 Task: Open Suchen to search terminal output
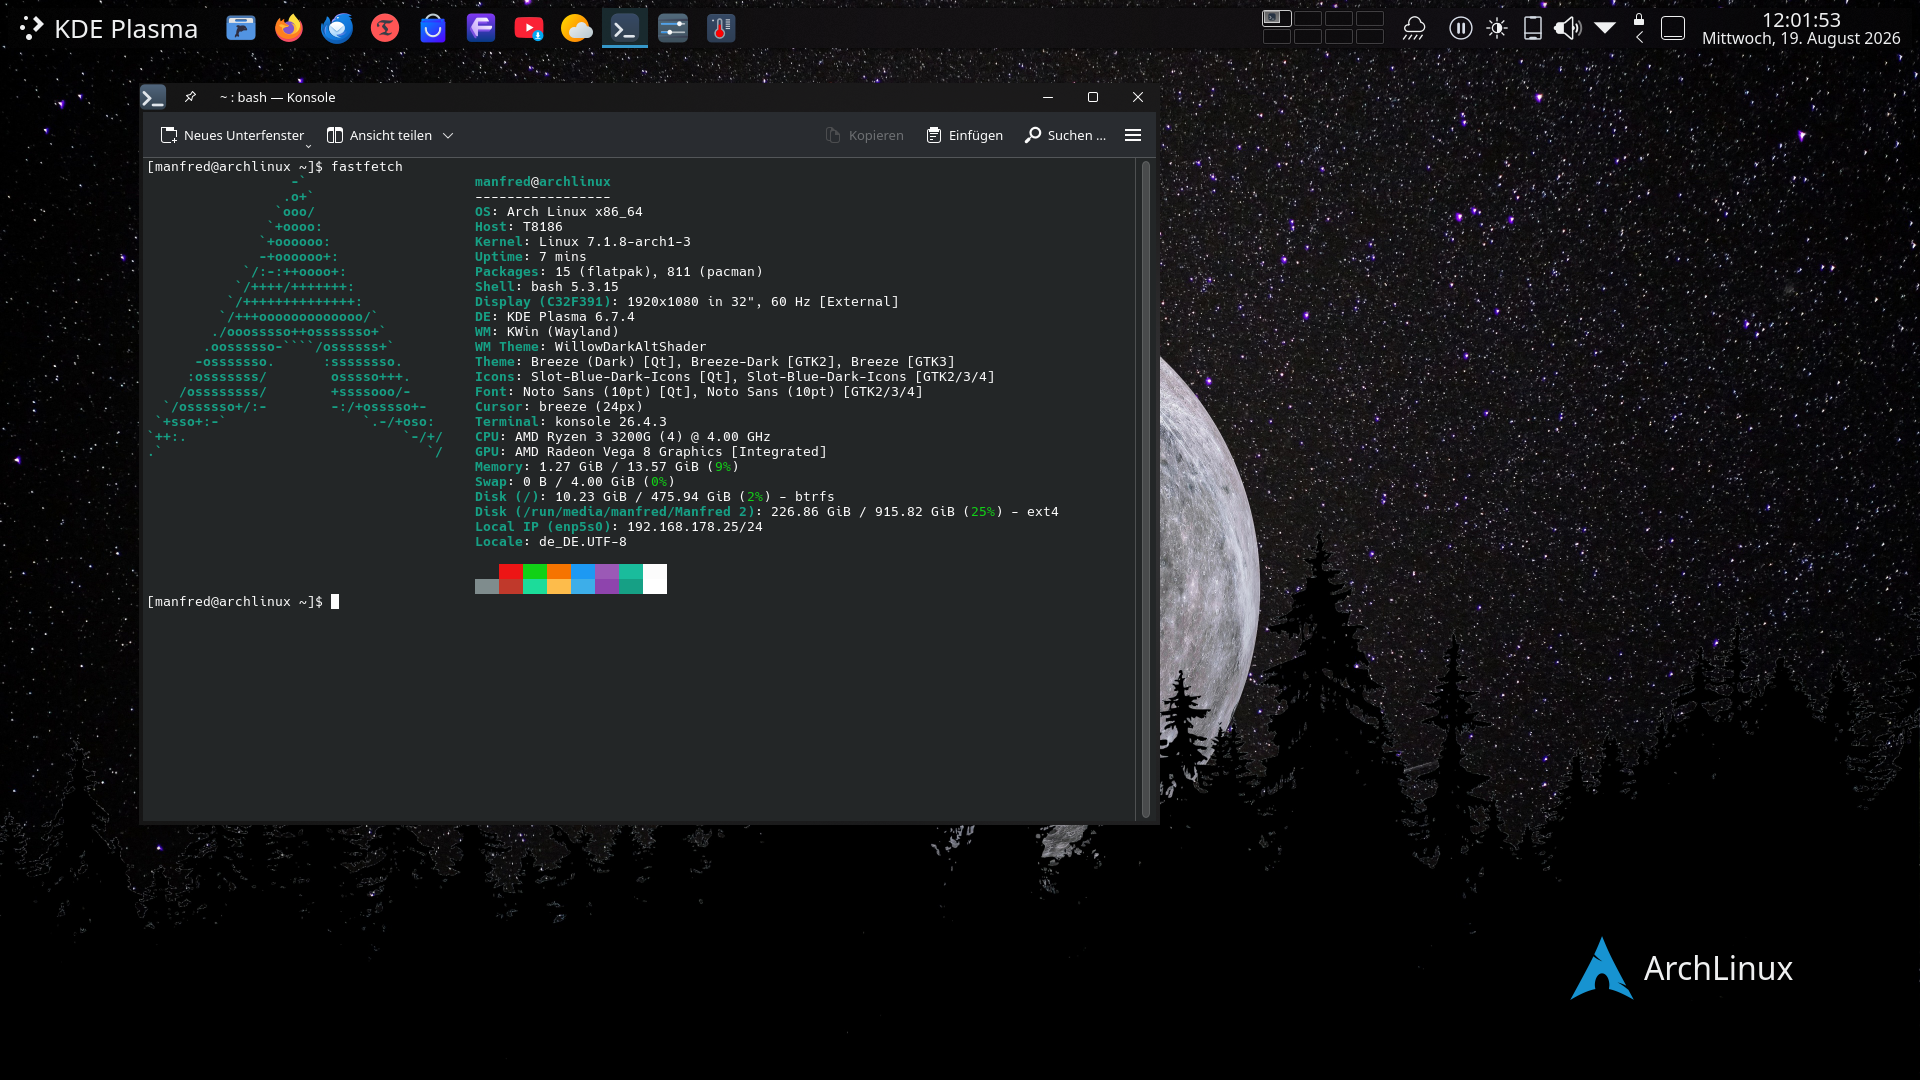1066,135
